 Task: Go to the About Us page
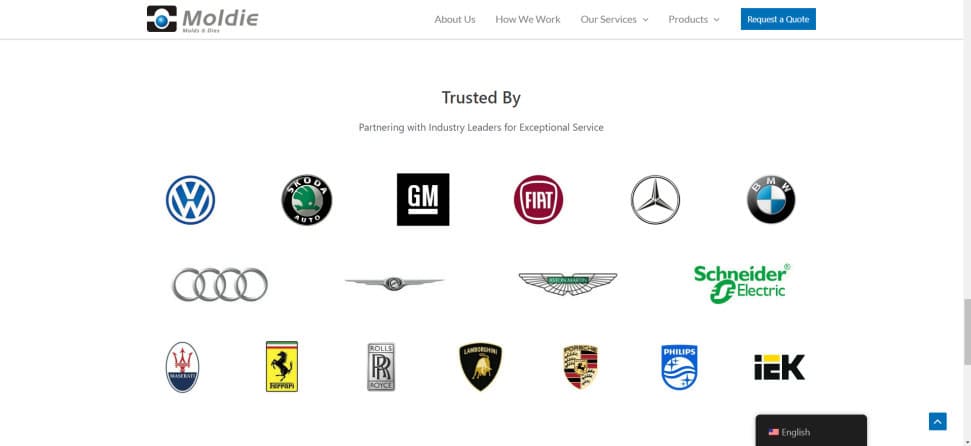coord(455,19)
